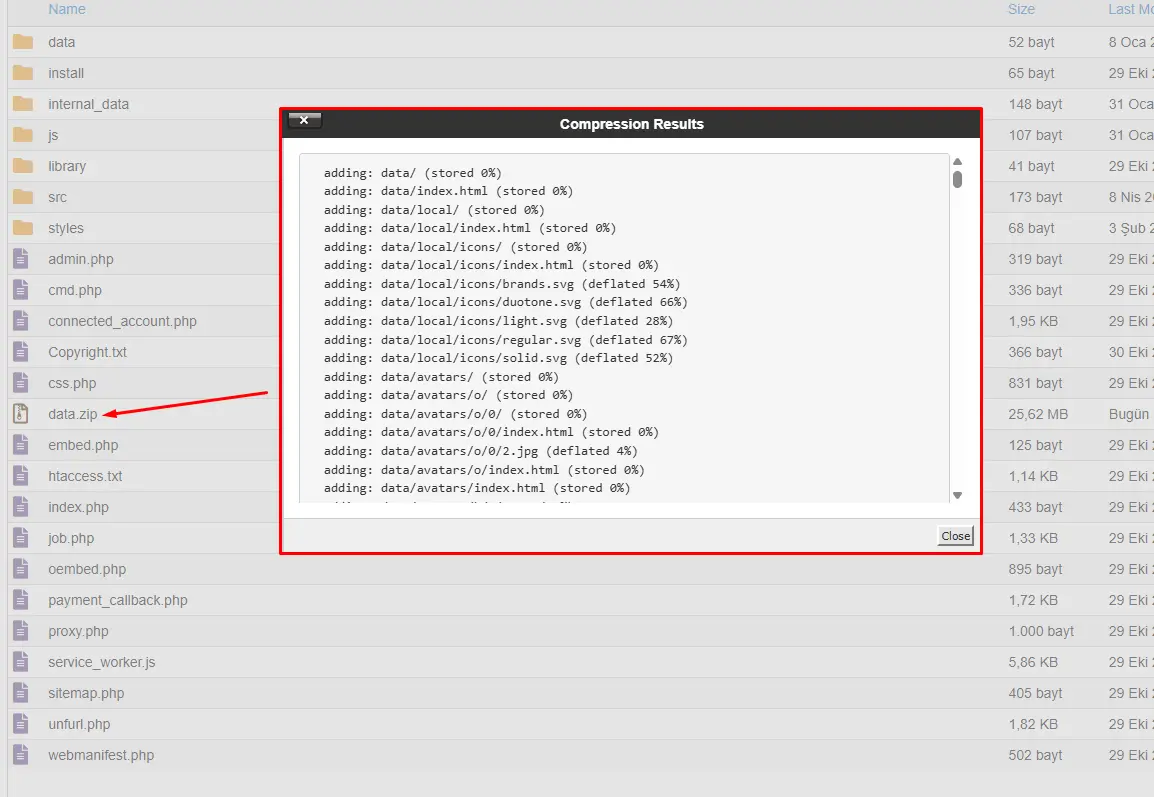Click the src folder icon
The width and height of the screenshot is (1154, 797).
click(23, 196)
